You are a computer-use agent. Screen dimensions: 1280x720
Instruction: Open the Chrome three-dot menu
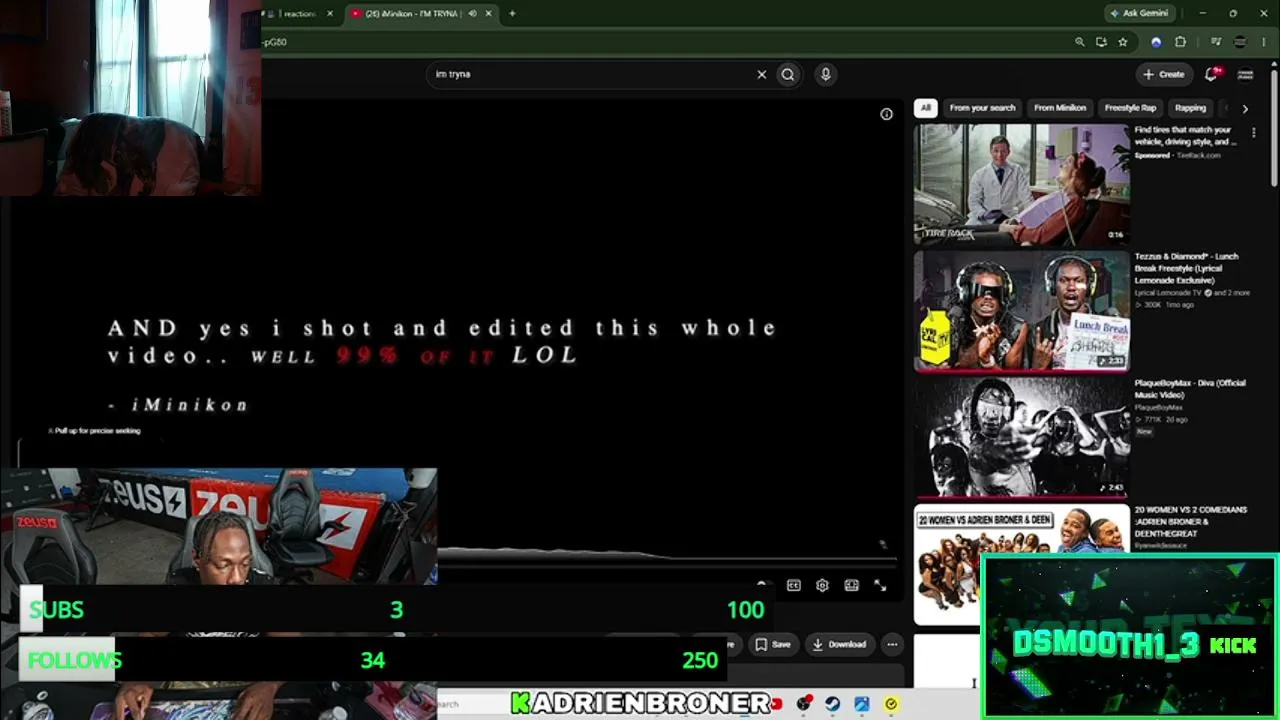1264,42
